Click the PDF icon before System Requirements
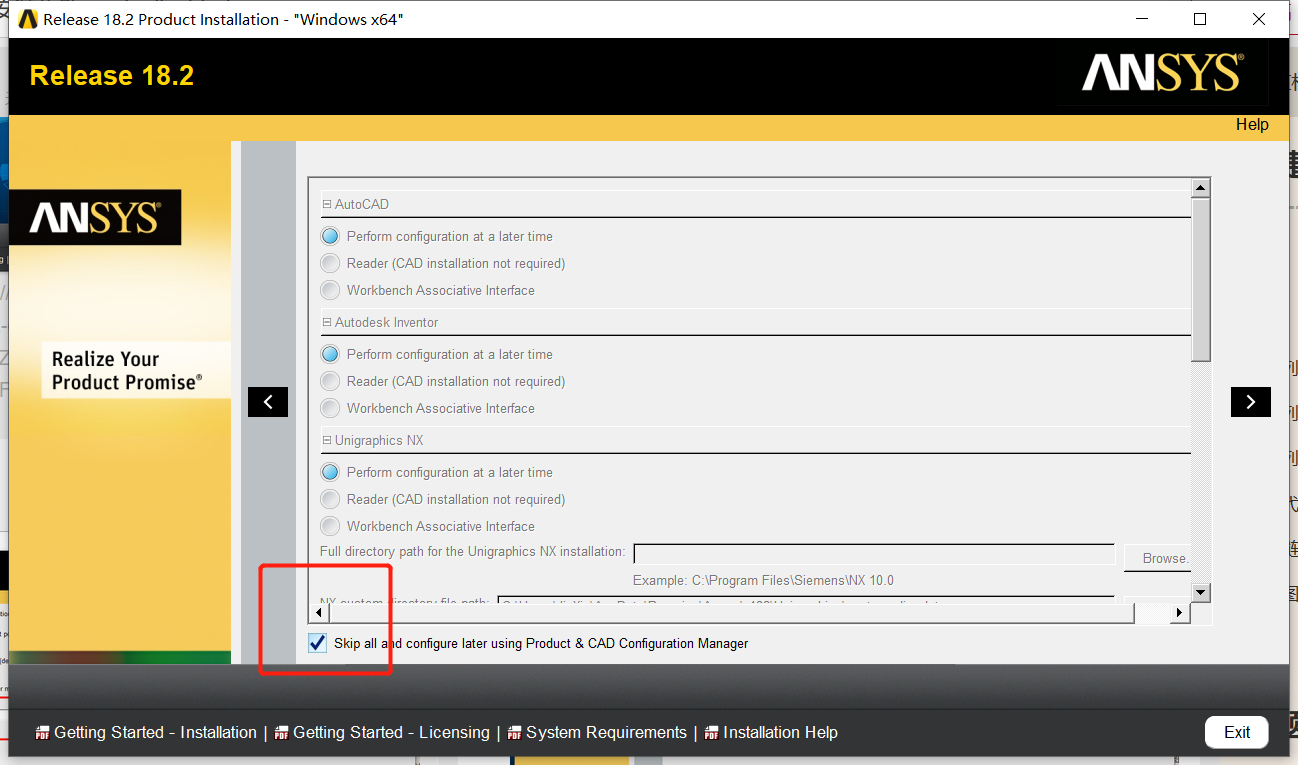 coord(514,733)
